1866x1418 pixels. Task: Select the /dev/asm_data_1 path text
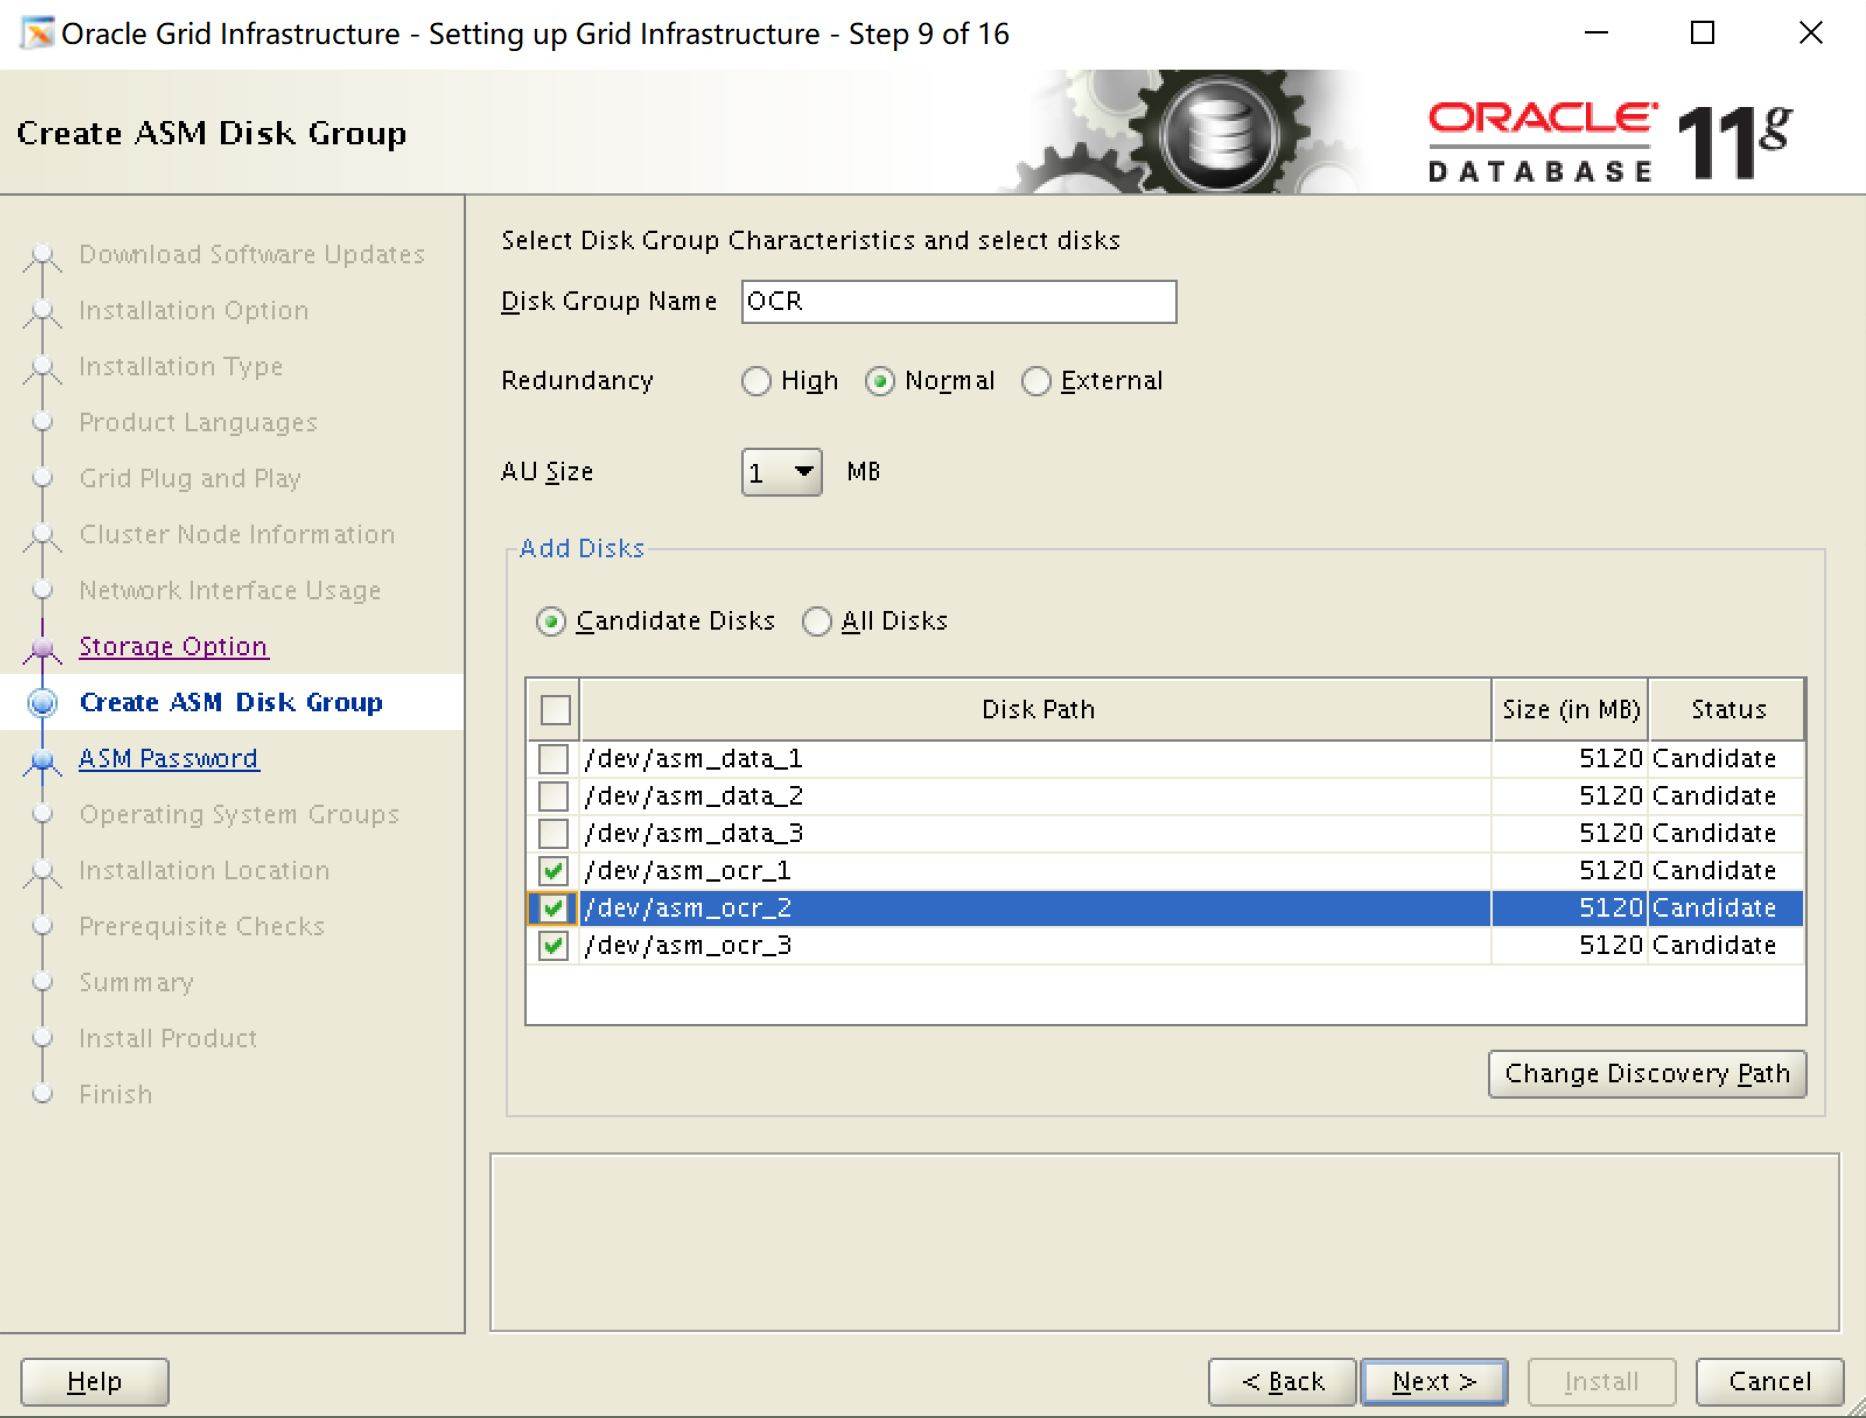[x=693, y=758]
